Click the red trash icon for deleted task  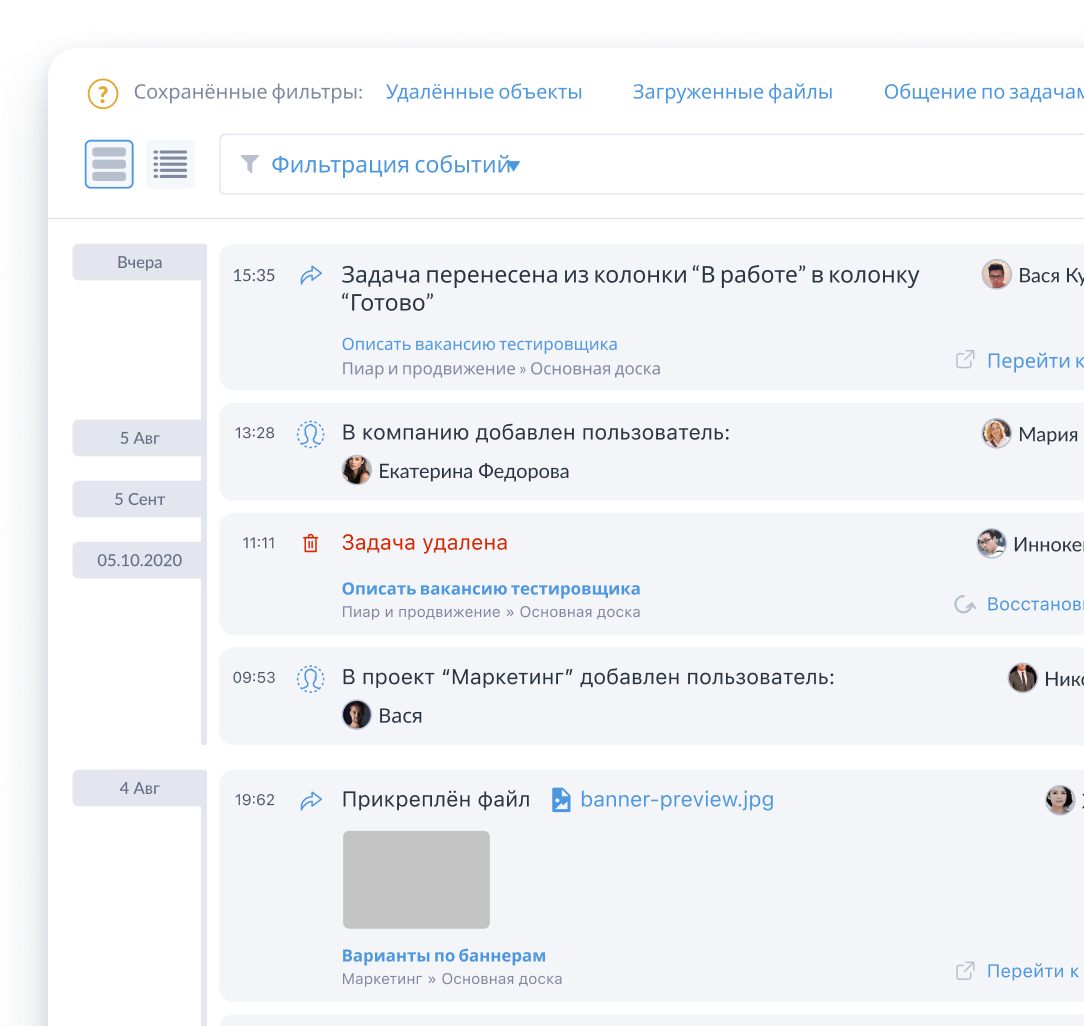point(311,543)
